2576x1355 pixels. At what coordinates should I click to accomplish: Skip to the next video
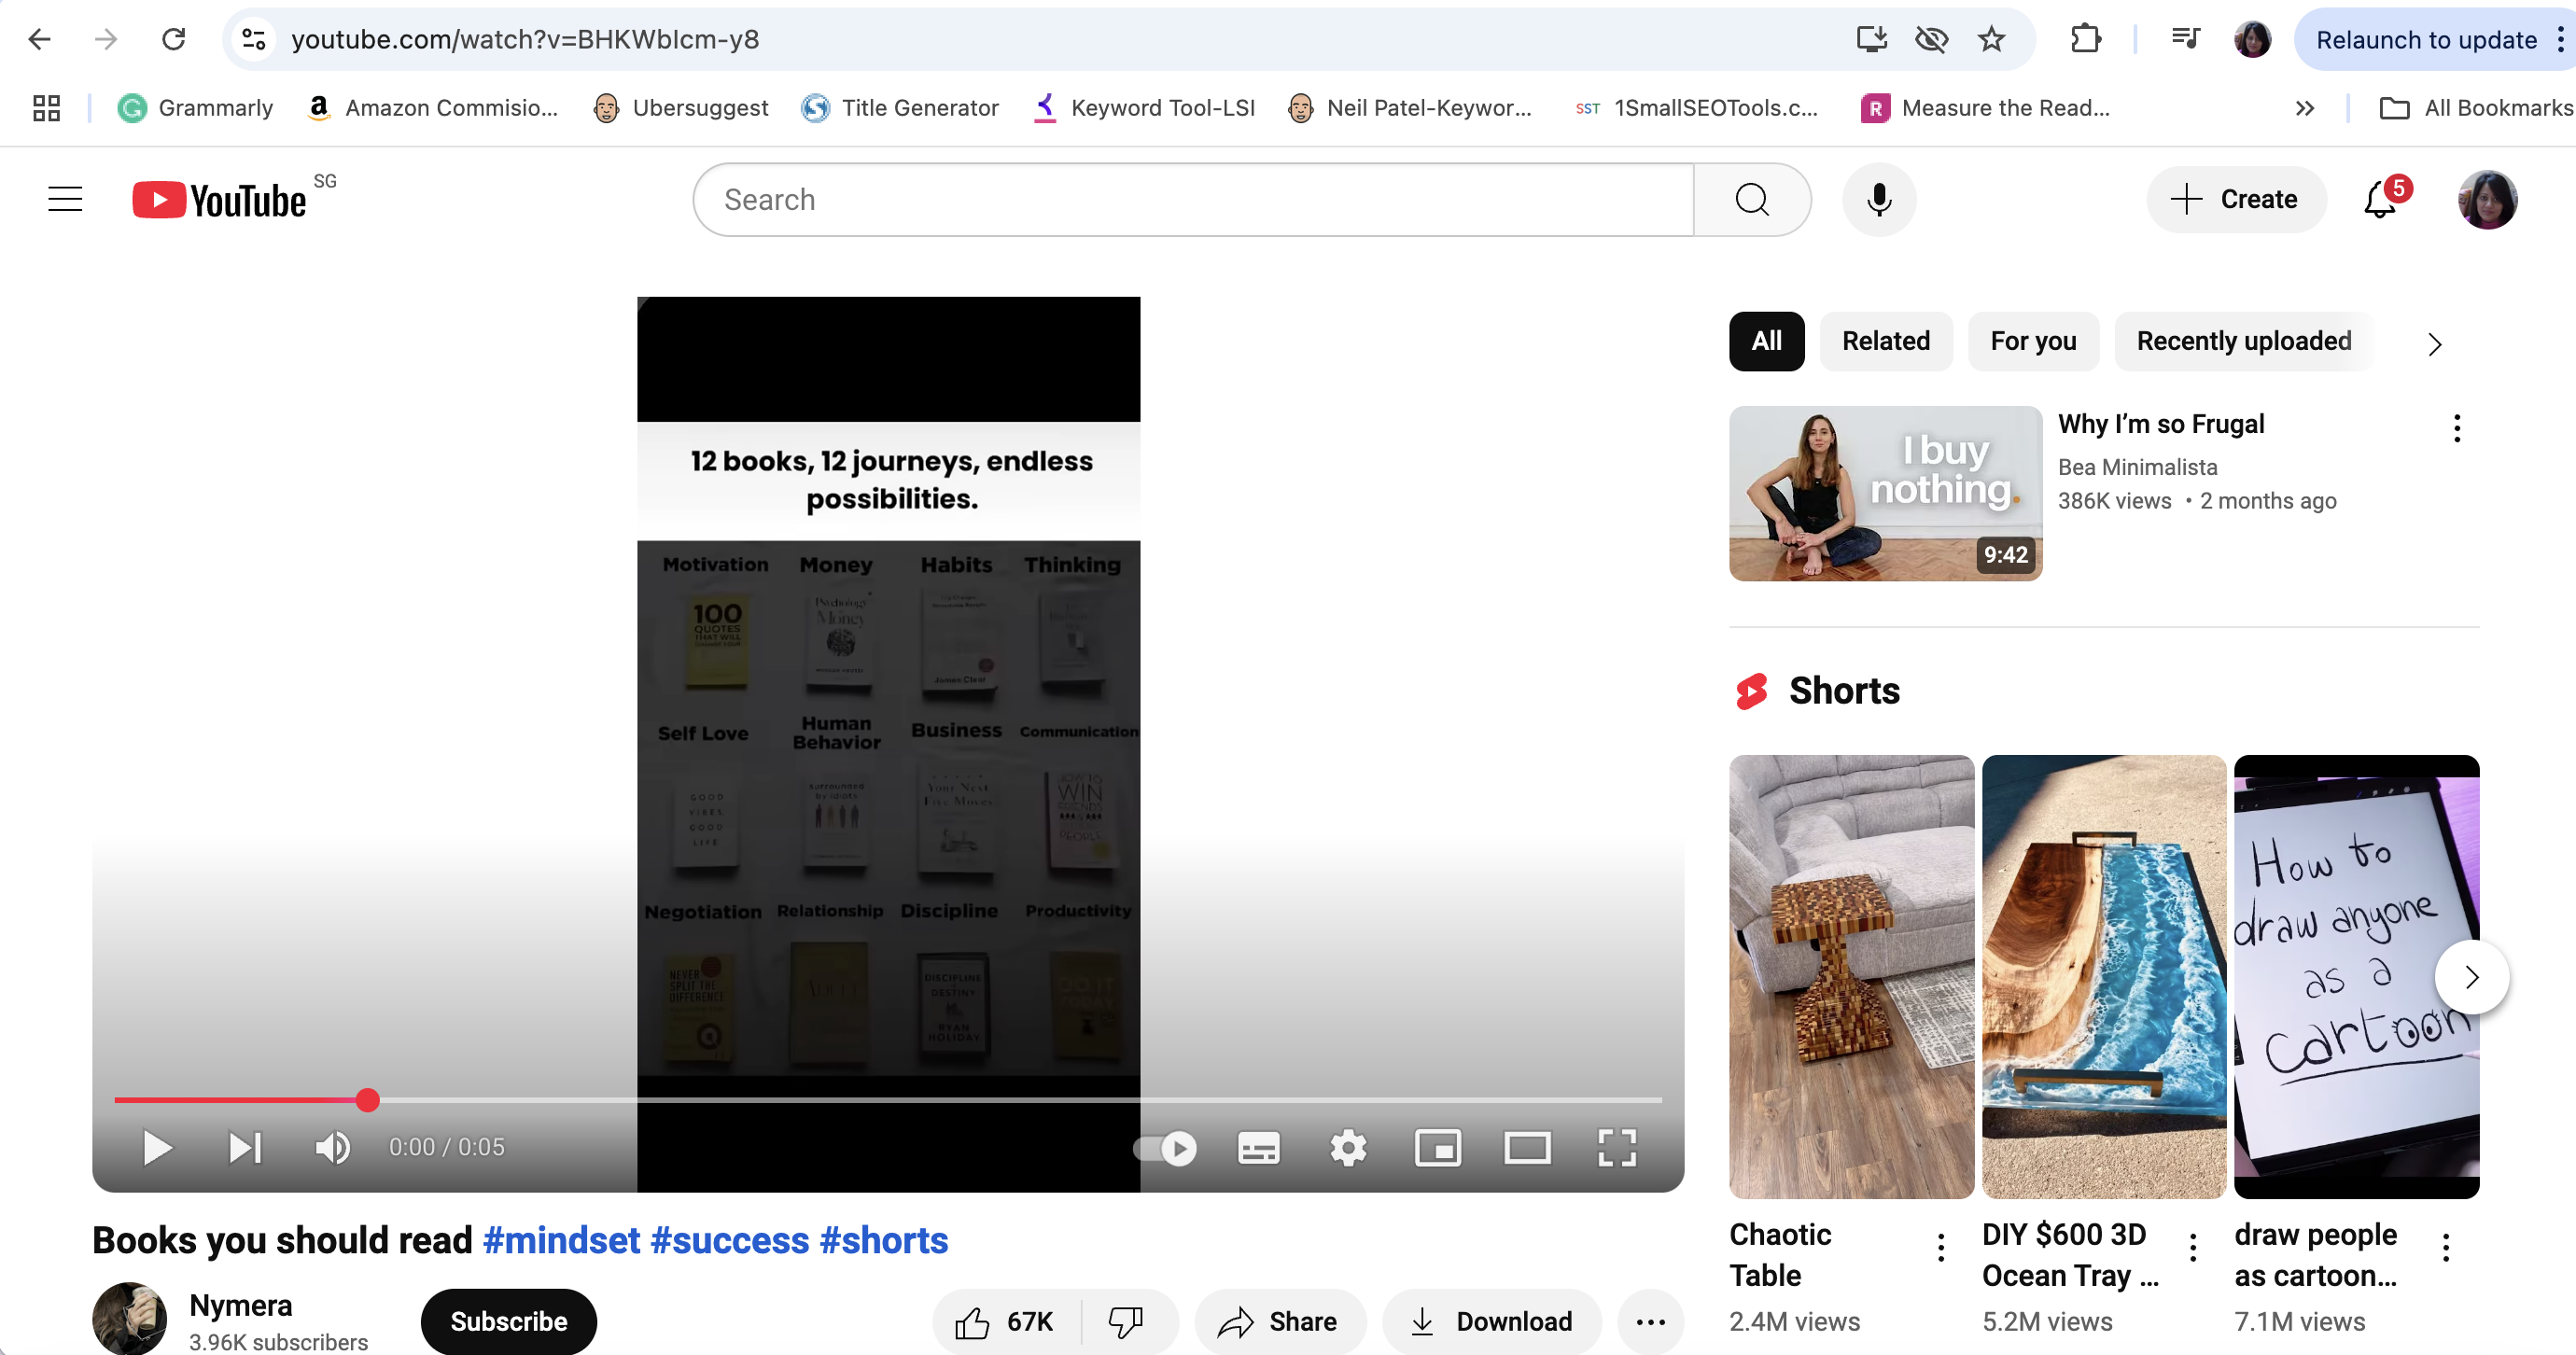coord(245,1148)
